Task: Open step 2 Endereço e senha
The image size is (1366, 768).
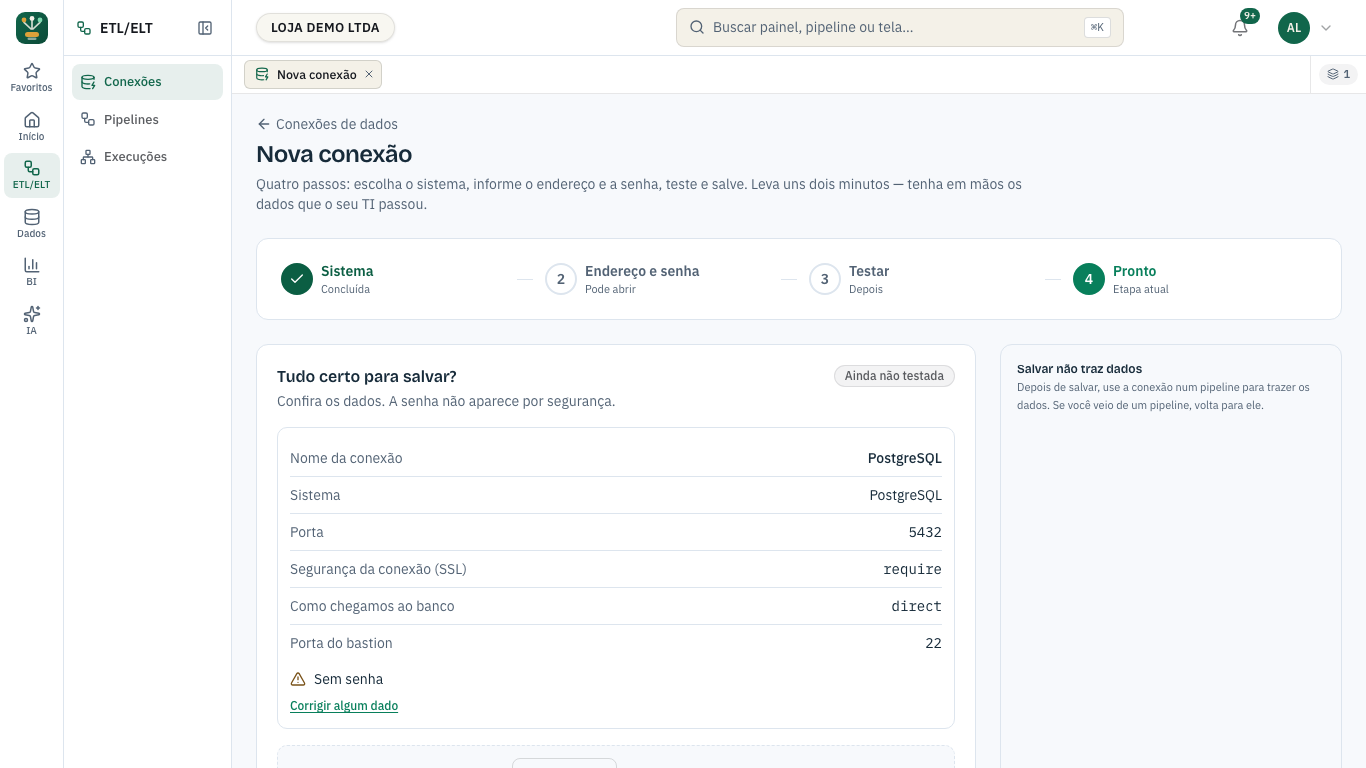Action: pyautogui.click(x=622, y=279)
